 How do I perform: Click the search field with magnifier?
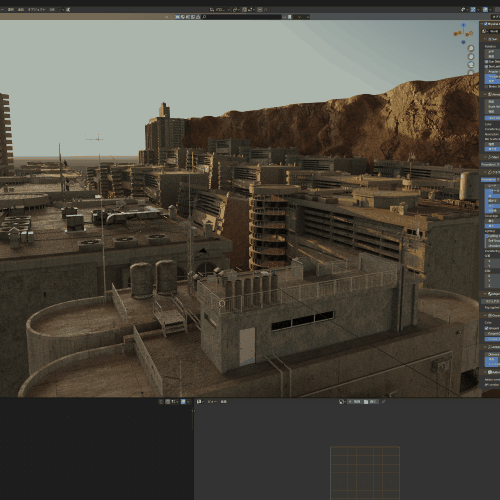click(x=241, y=17)
